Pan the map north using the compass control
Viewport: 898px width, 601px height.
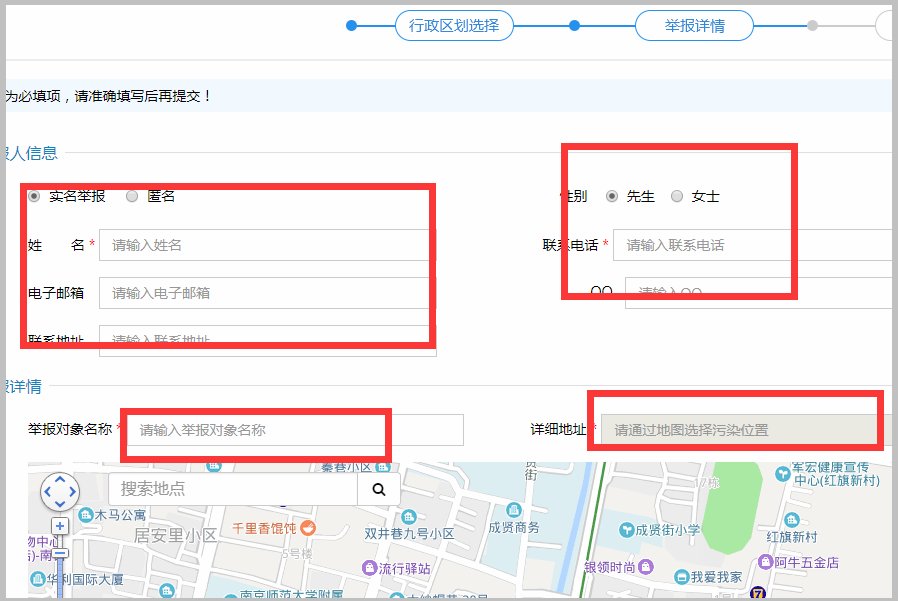pos(59,479)
